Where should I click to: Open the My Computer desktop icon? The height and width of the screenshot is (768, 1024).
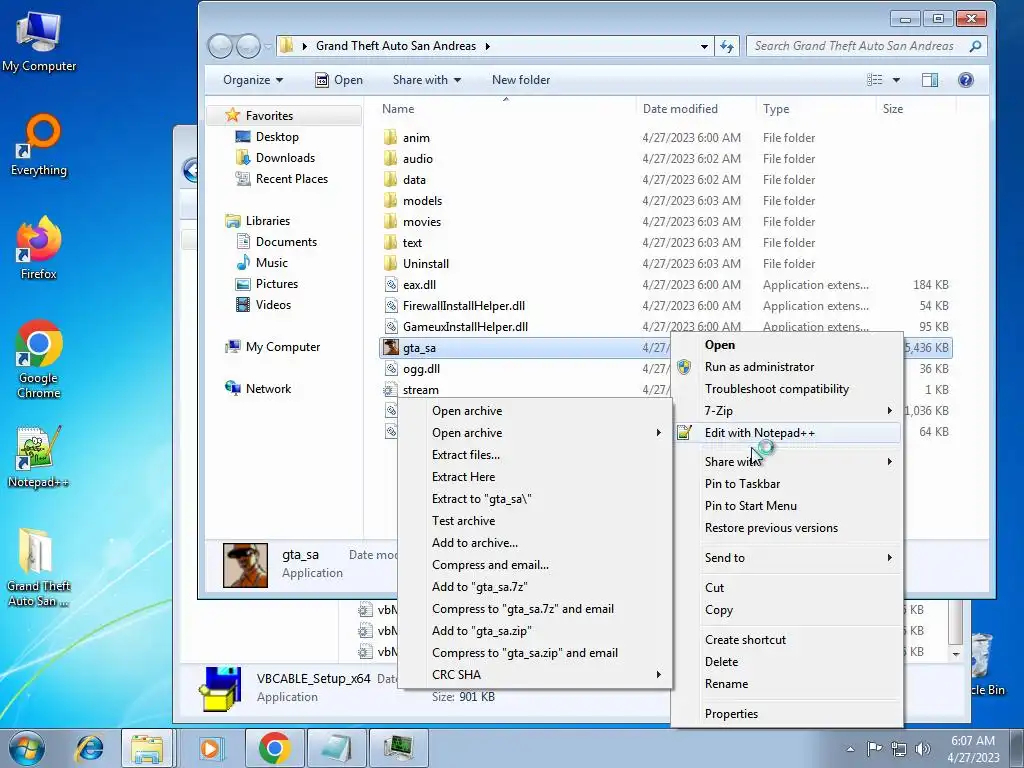[39, 40]
